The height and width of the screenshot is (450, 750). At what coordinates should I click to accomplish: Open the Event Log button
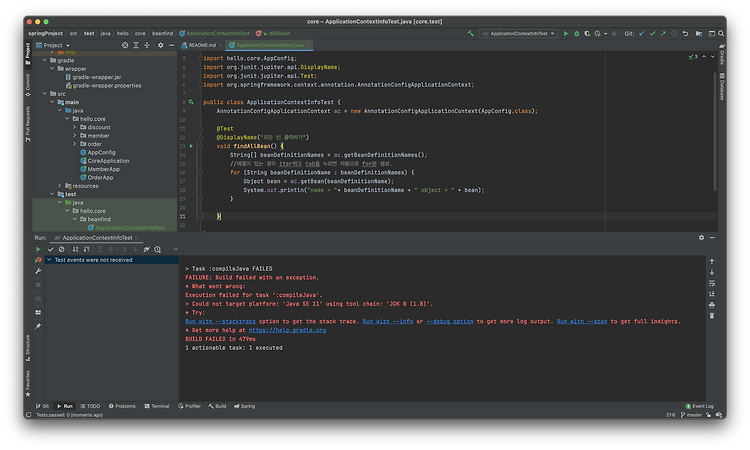coord(699,406)
